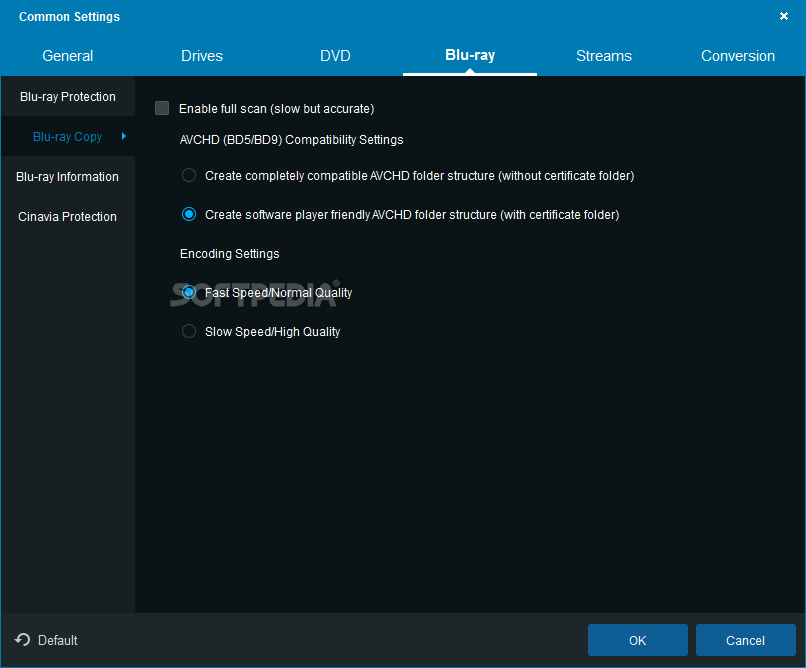Click the Common Settings title text
806x668 pixels.
69,16
